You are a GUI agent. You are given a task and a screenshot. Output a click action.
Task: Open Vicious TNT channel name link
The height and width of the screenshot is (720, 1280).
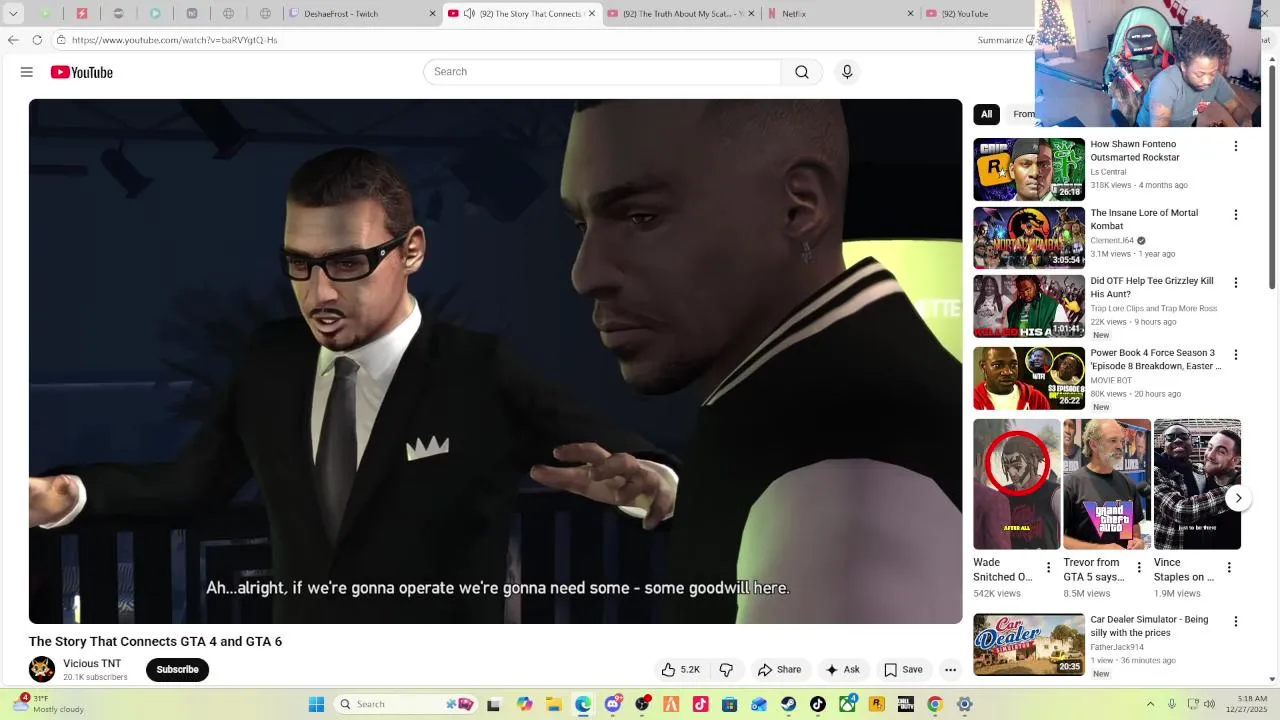click(92, 664)
